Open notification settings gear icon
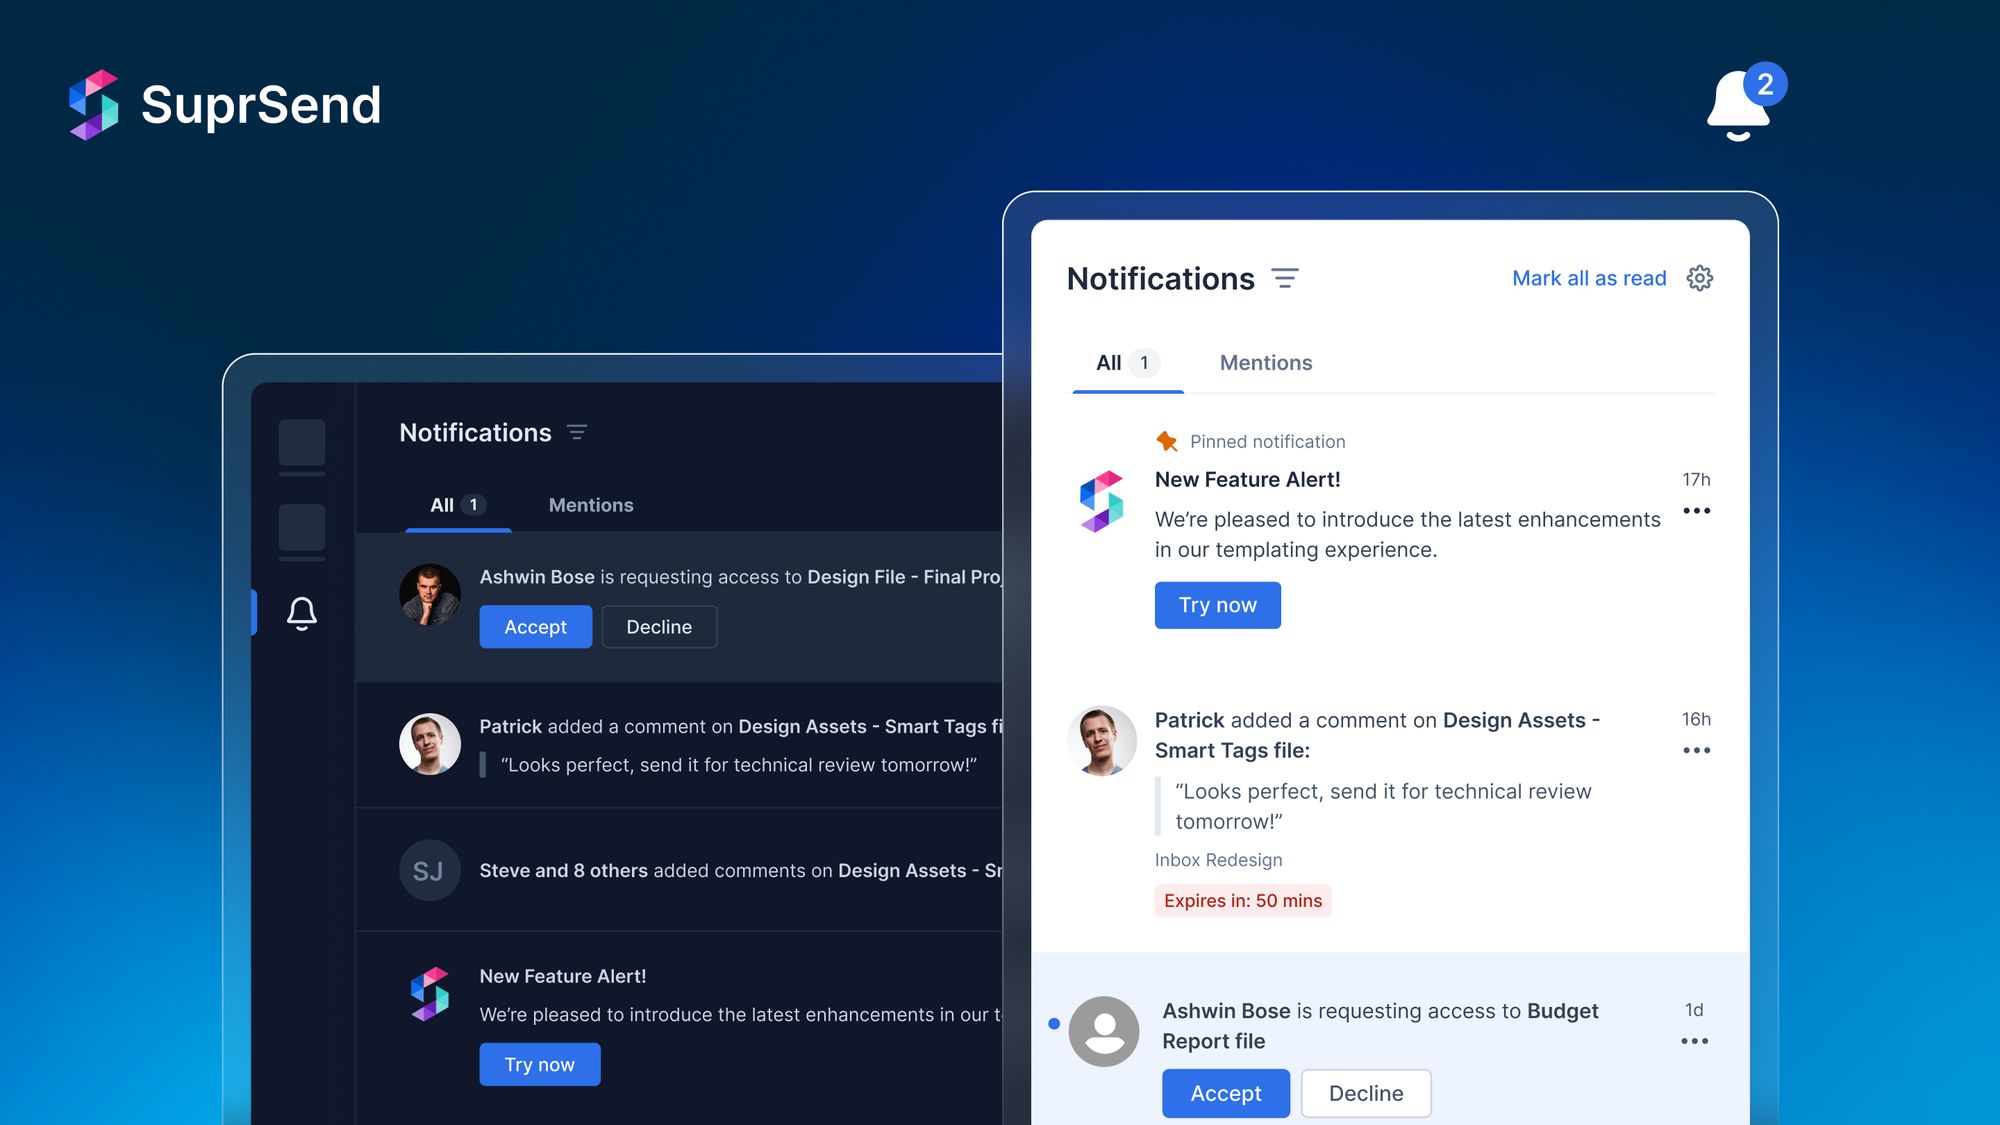This screenshot has width=2000, height=1125. coord(1699,278)
